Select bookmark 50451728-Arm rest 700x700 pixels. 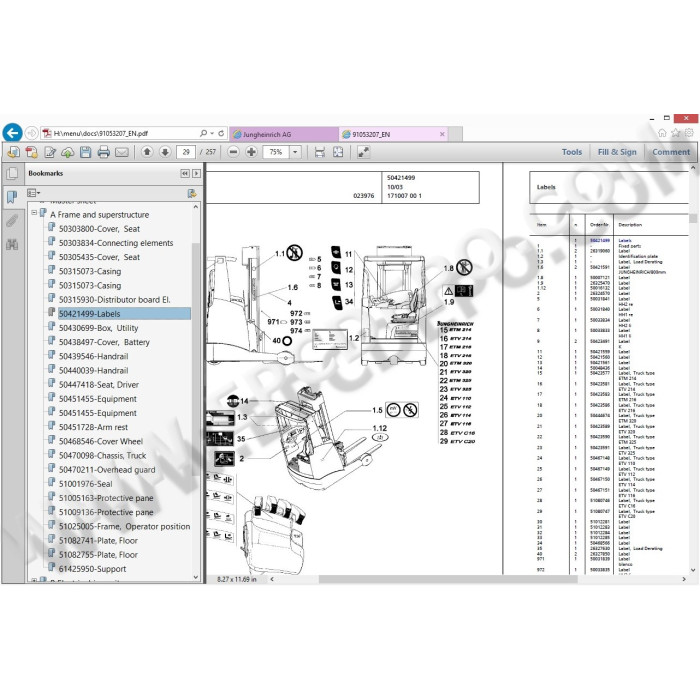point(93,427)
